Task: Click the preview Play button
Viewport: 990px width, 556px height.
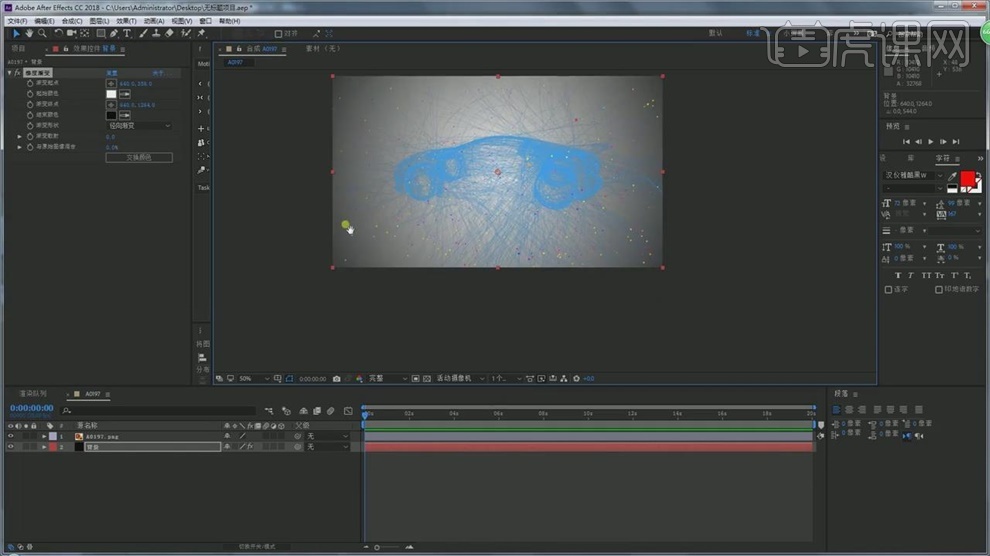Action: click(931, 142)
